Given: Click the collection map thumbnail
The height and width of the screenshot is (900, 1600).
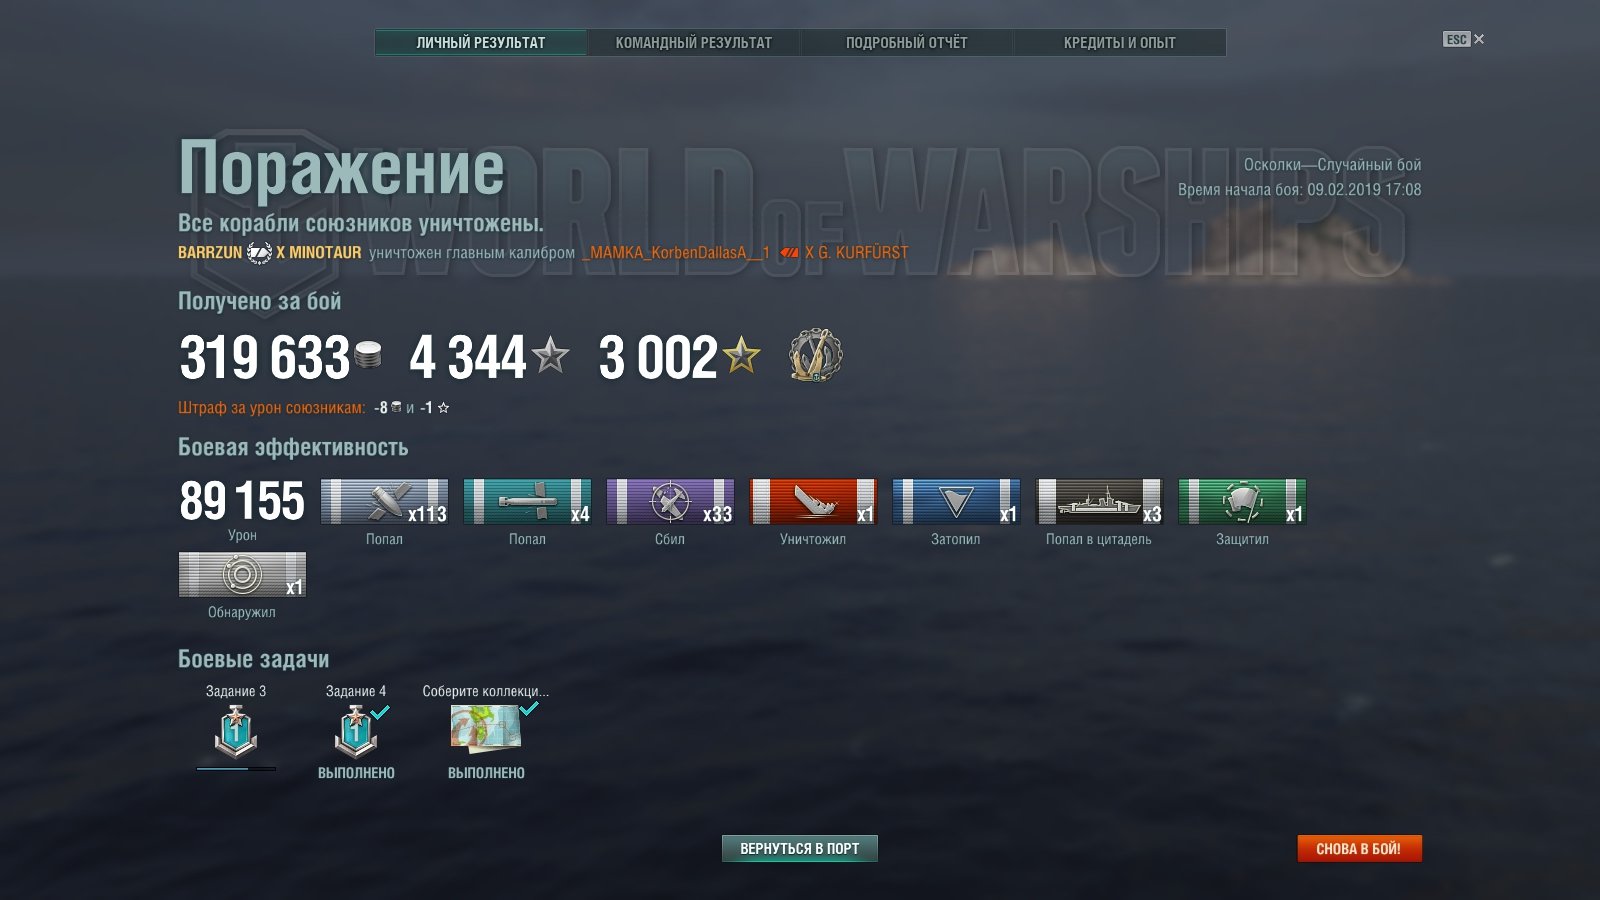Looking at the screenshot, I should coord(485,728).
